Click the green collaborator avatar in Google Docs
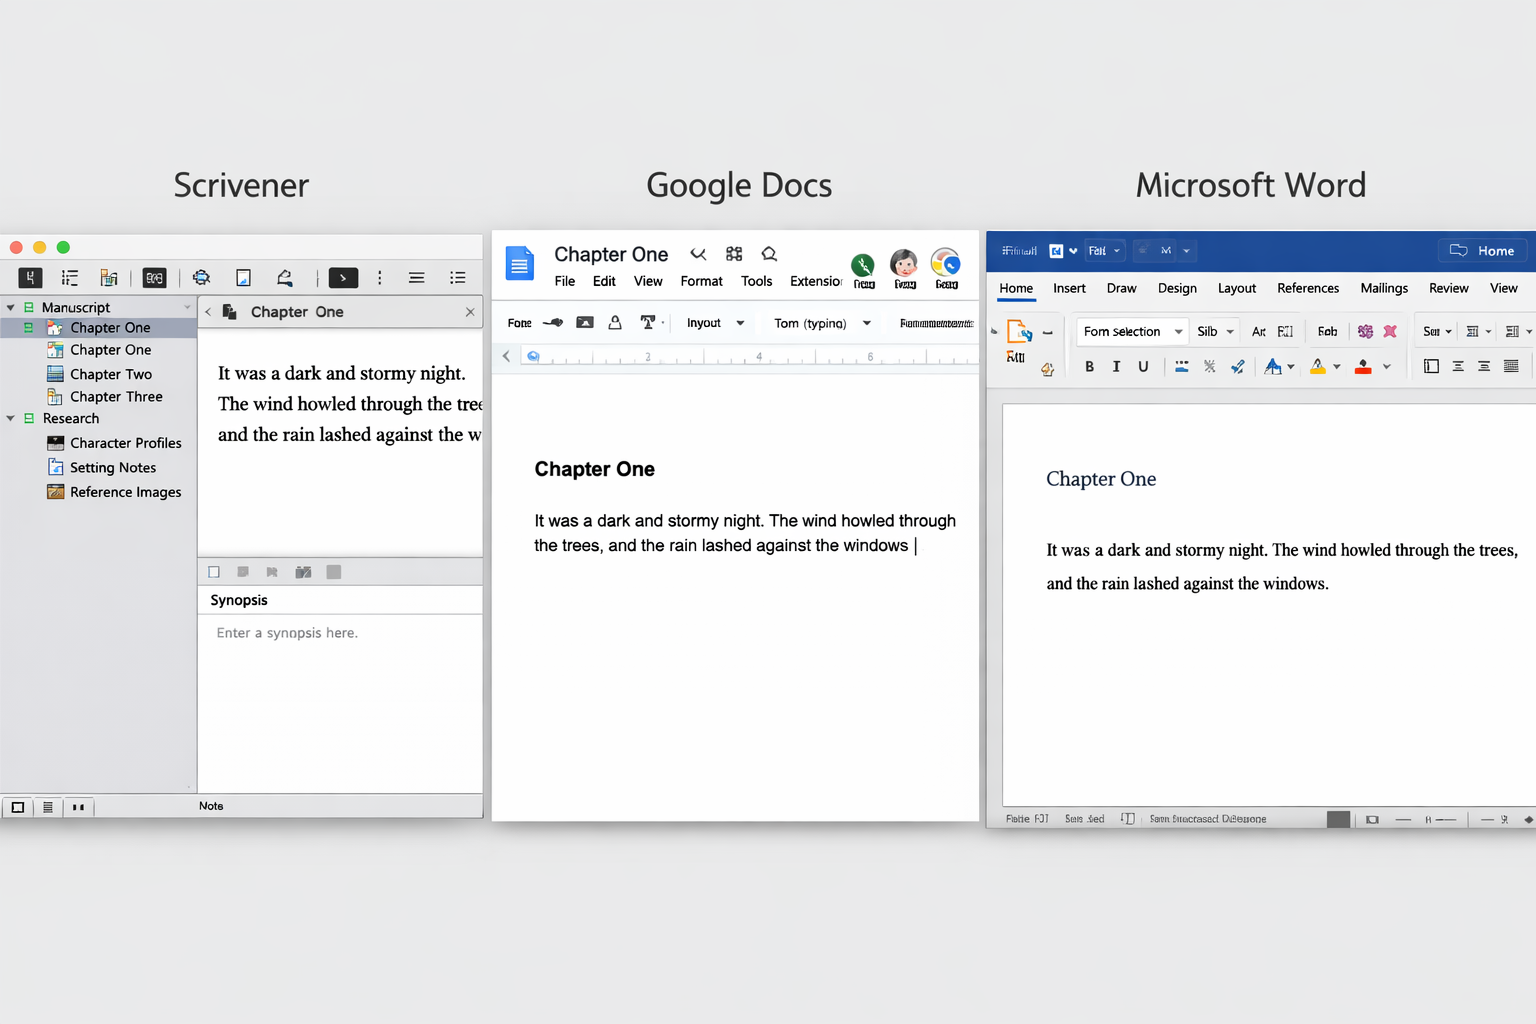The height and width of the screenshot is (1024, 1536). (x=863, y=265)
